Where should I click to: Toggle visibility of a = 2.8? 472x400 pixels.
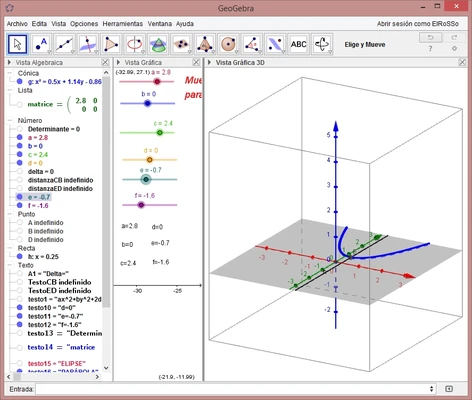20,137
